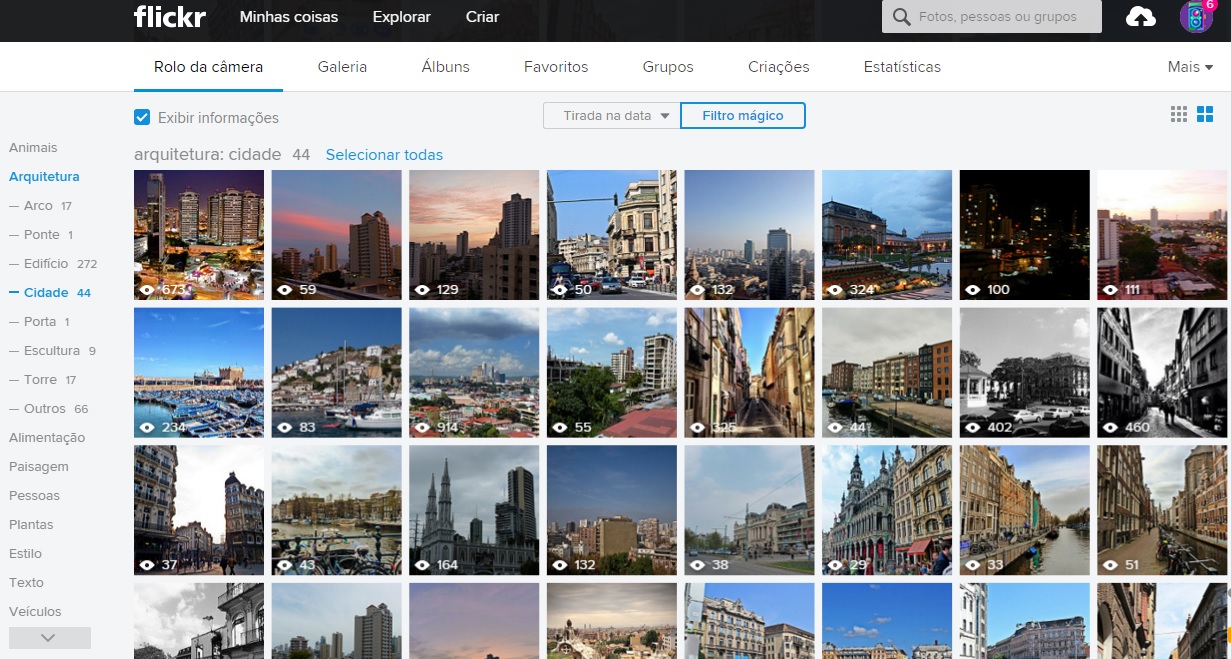Click the Flickr logo

click(x=169, y=17)
